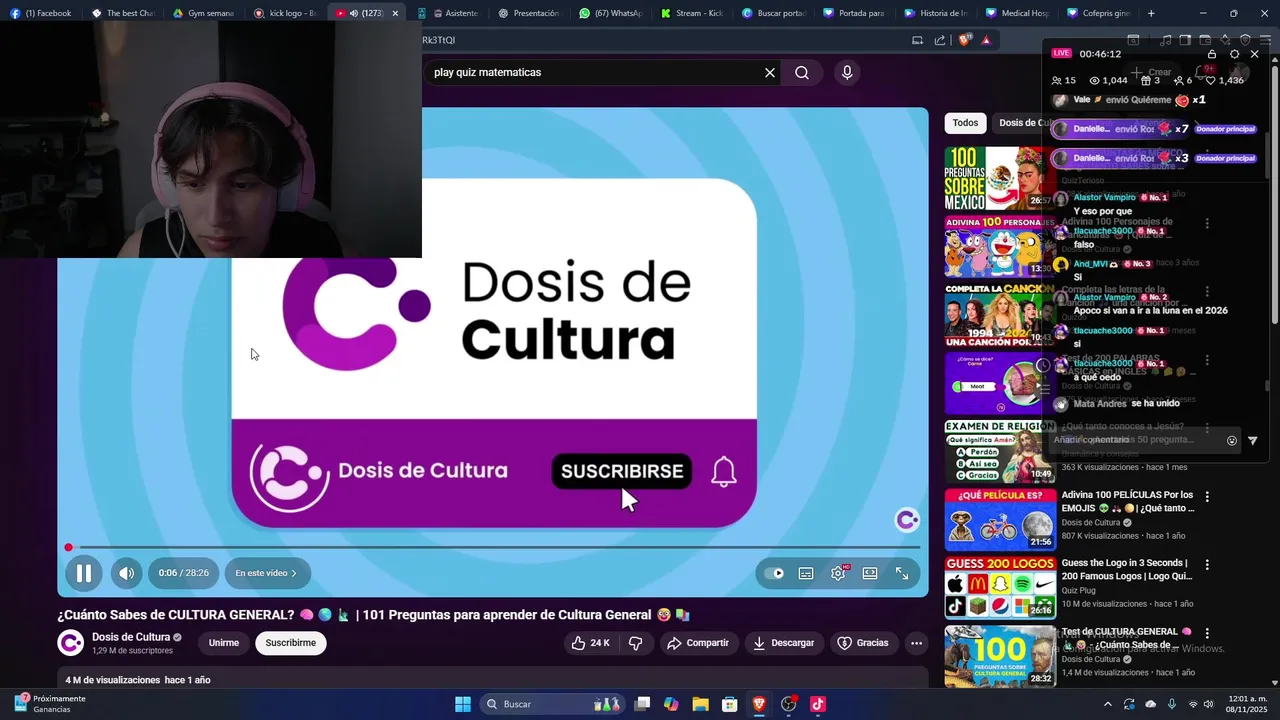Open the Dosis de Cultura channel name link
Viewport: 1280px width, 720px height.
pyautogui.click(x=131, y=637)
